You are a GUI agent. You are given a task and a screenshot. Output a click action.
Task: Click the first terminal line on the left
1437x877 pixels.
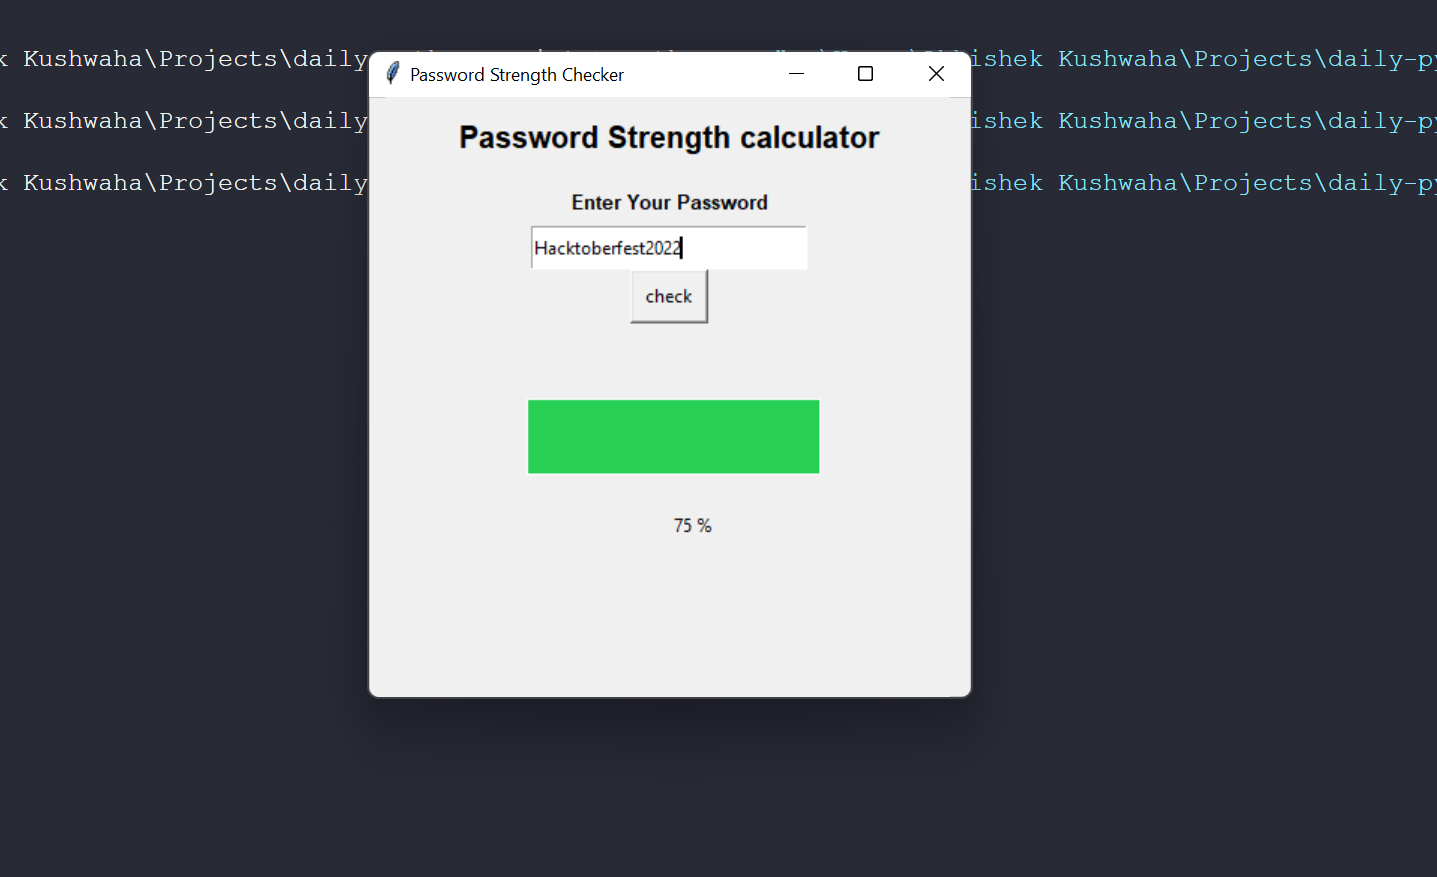pos(184,59)
